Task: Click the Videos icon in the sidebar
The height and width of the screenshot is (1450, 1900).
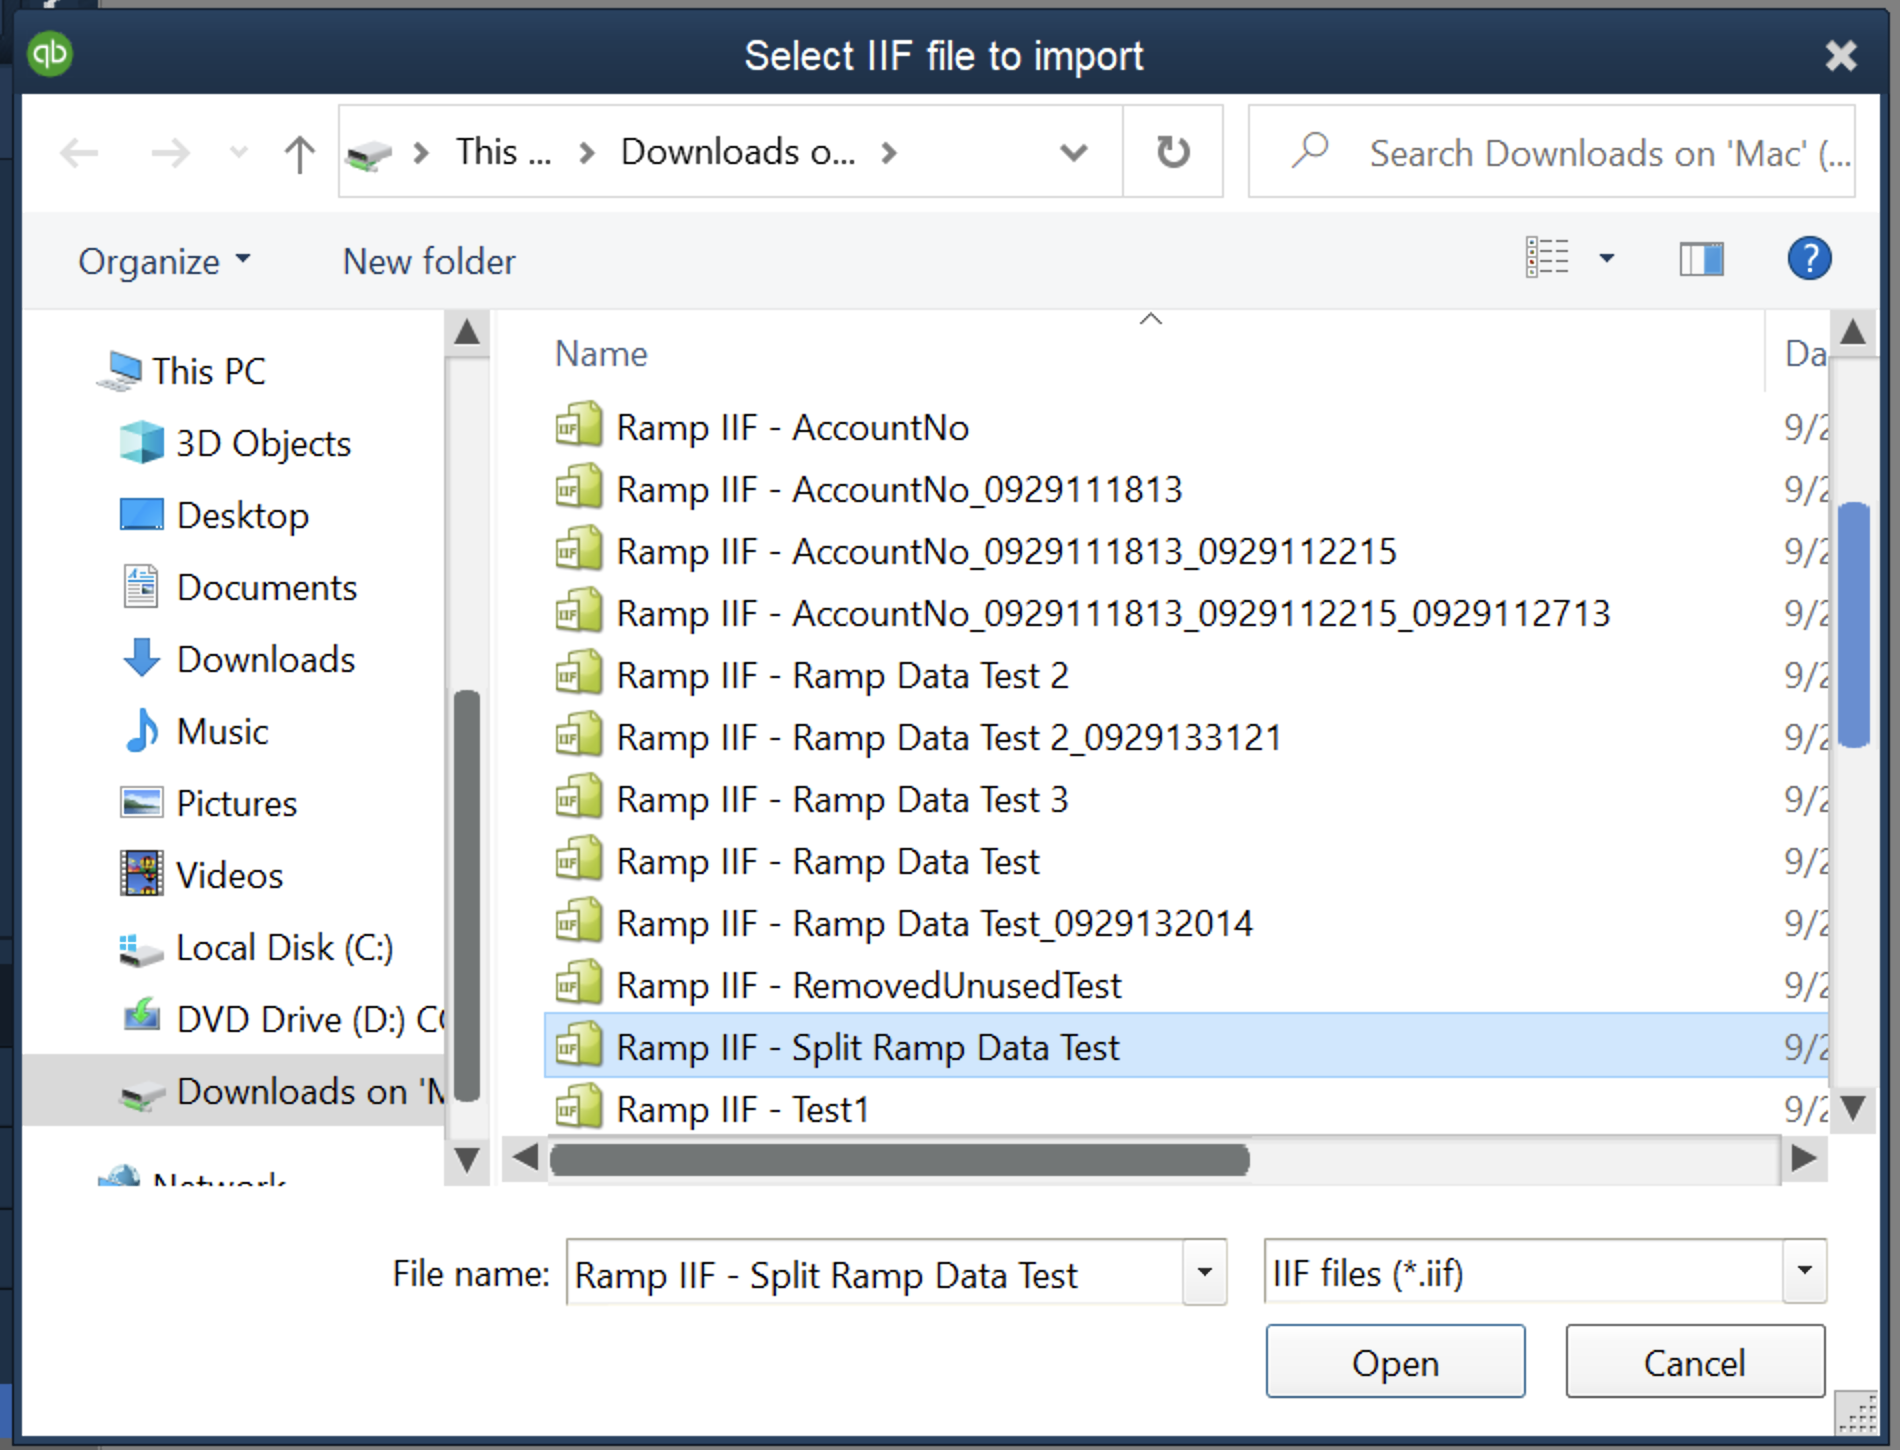Action: pos(141,874)
